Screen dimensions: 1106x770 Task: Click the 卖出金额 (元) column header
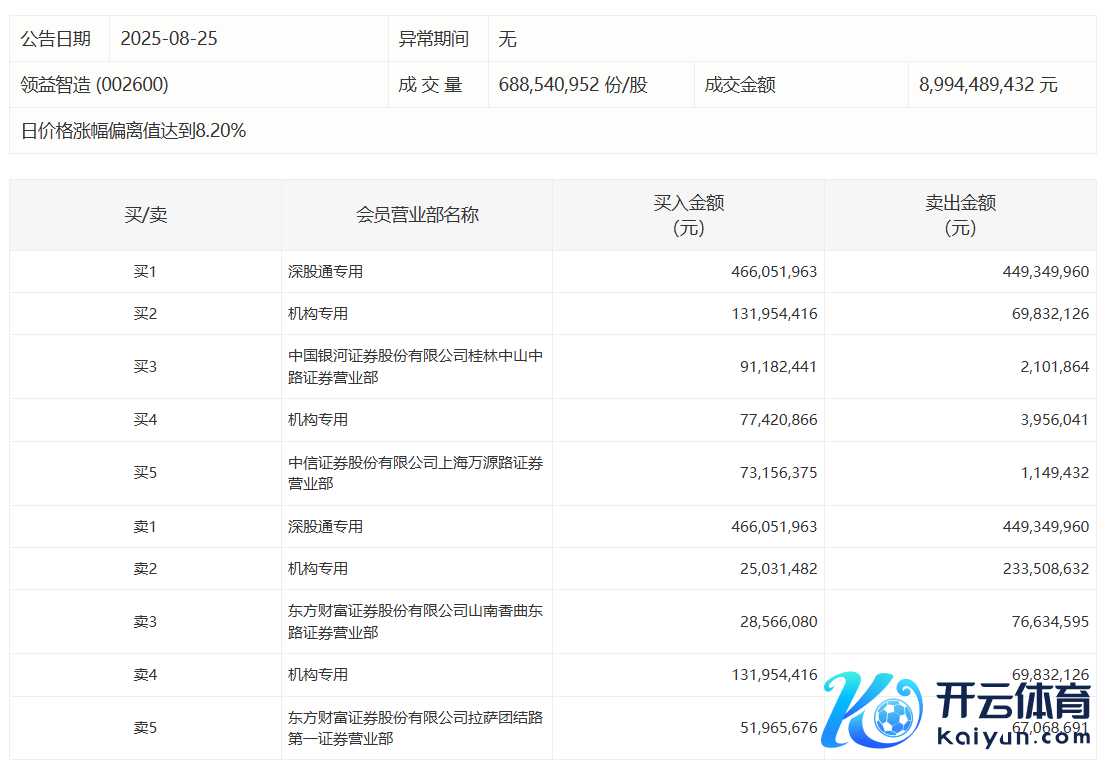960,215
